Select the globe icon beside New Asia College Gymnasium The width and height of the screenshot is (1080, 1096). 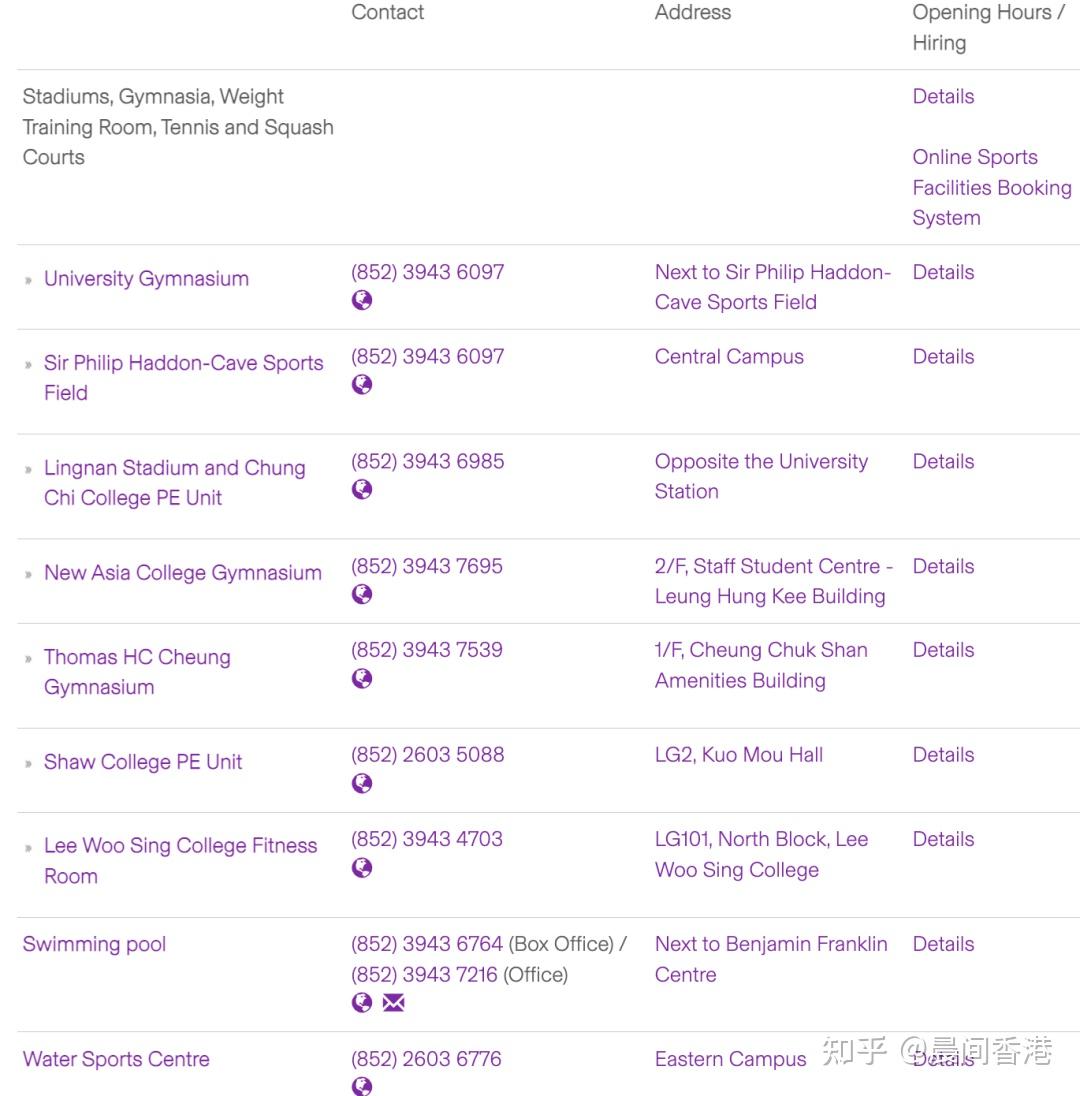(x=361, y=593)
